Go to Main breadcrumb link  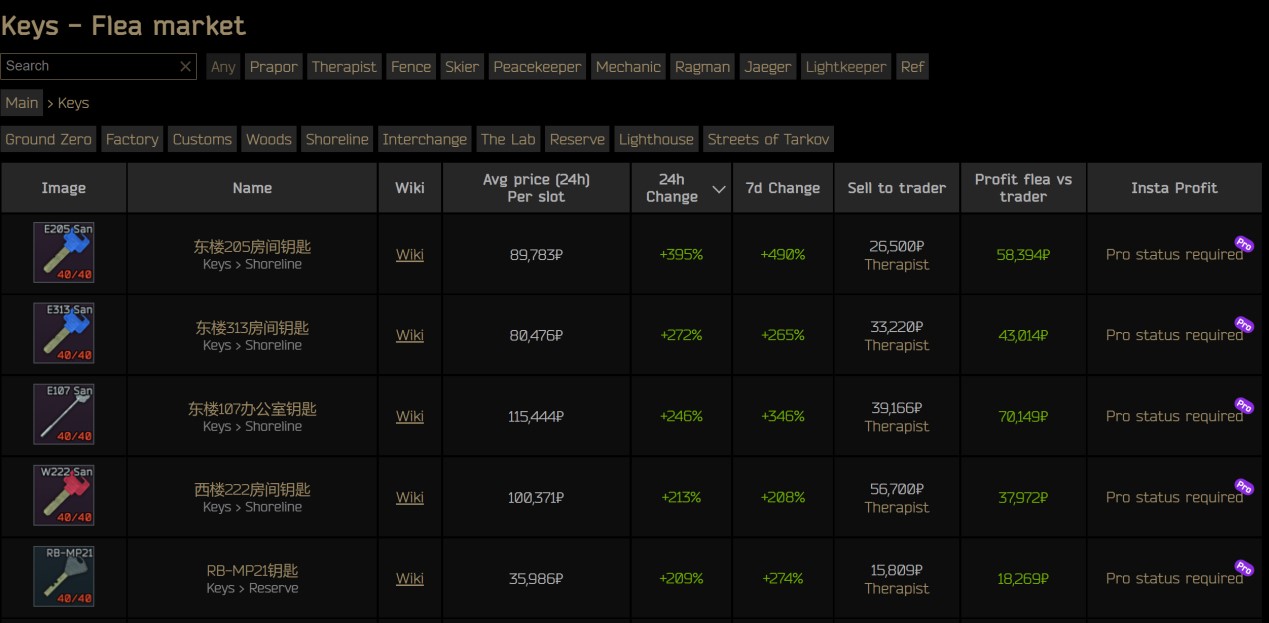click(22, 103)
